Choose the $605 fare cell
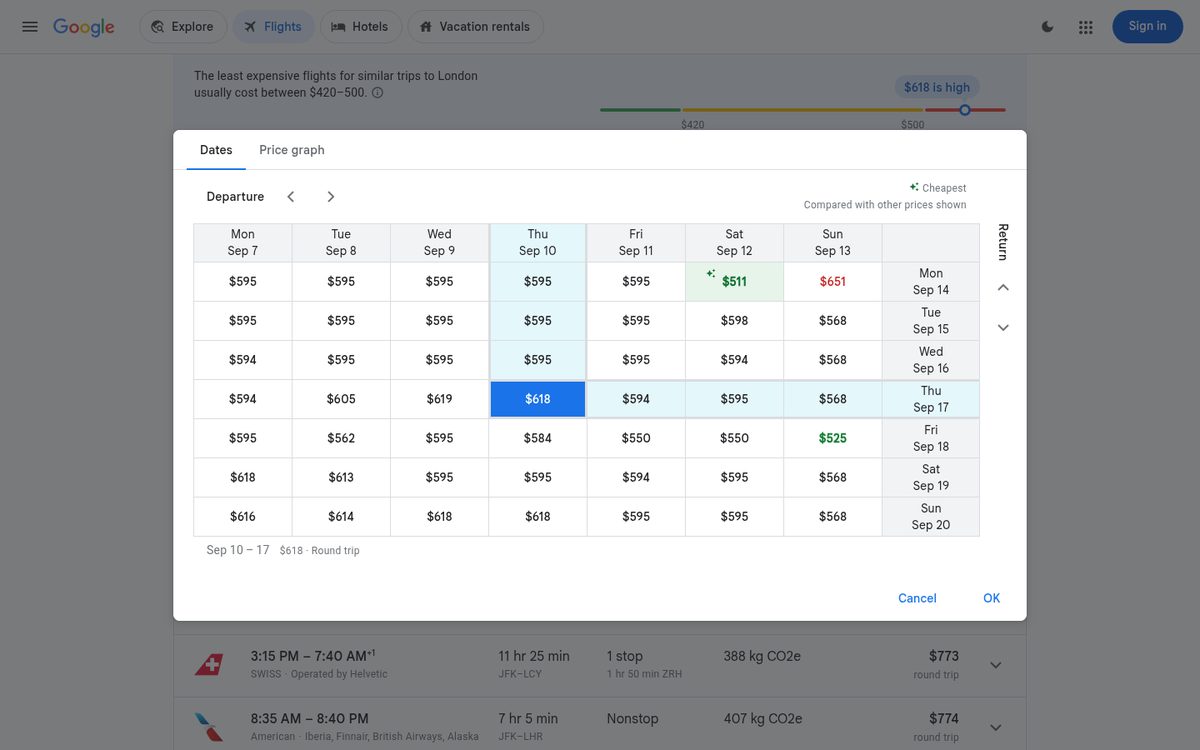Viewport: 1200px width, 750px height. 341,399
